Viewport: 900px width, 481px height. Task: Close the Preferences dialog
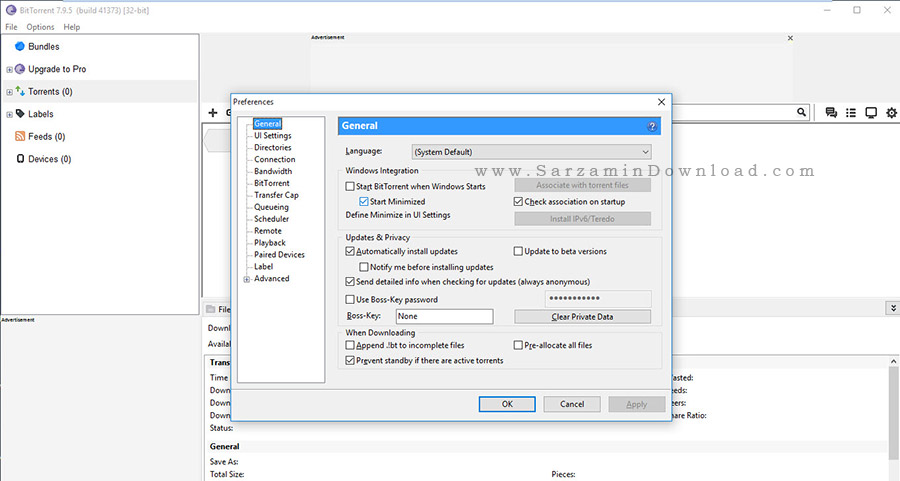pyautogui.click(x=661, y=102)
